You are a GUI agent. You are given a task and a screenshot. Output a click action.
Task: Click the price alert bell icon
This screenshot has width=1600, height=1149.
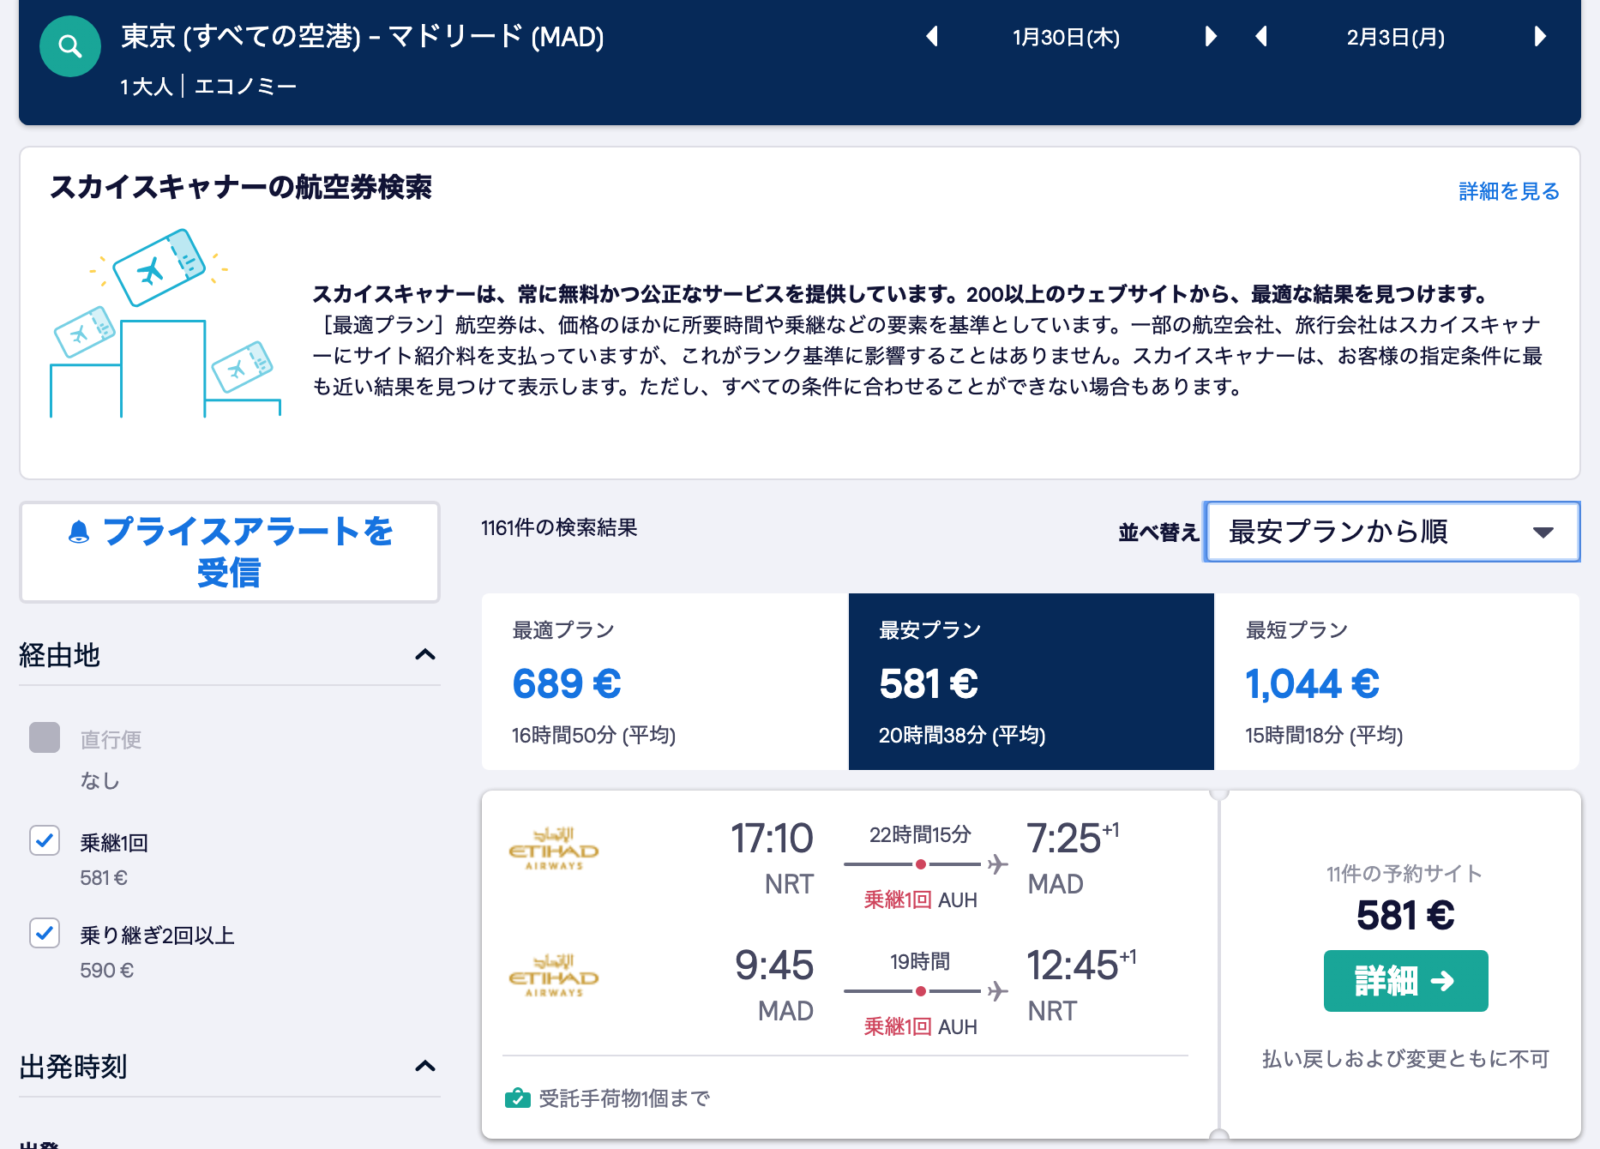79,531
